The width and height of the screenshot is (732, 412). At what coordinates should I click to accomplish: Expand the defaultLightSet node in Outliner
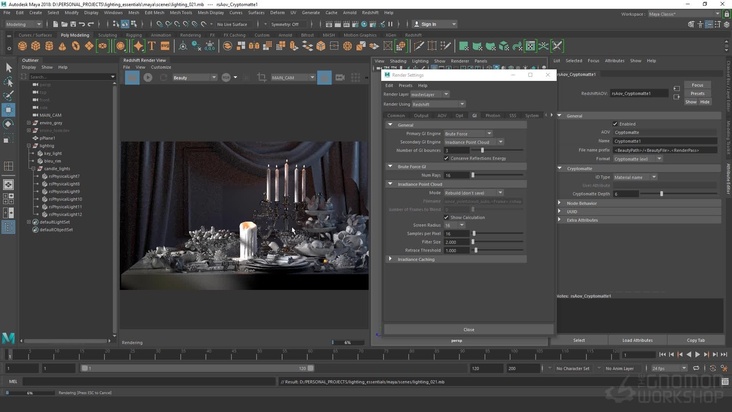28,222
